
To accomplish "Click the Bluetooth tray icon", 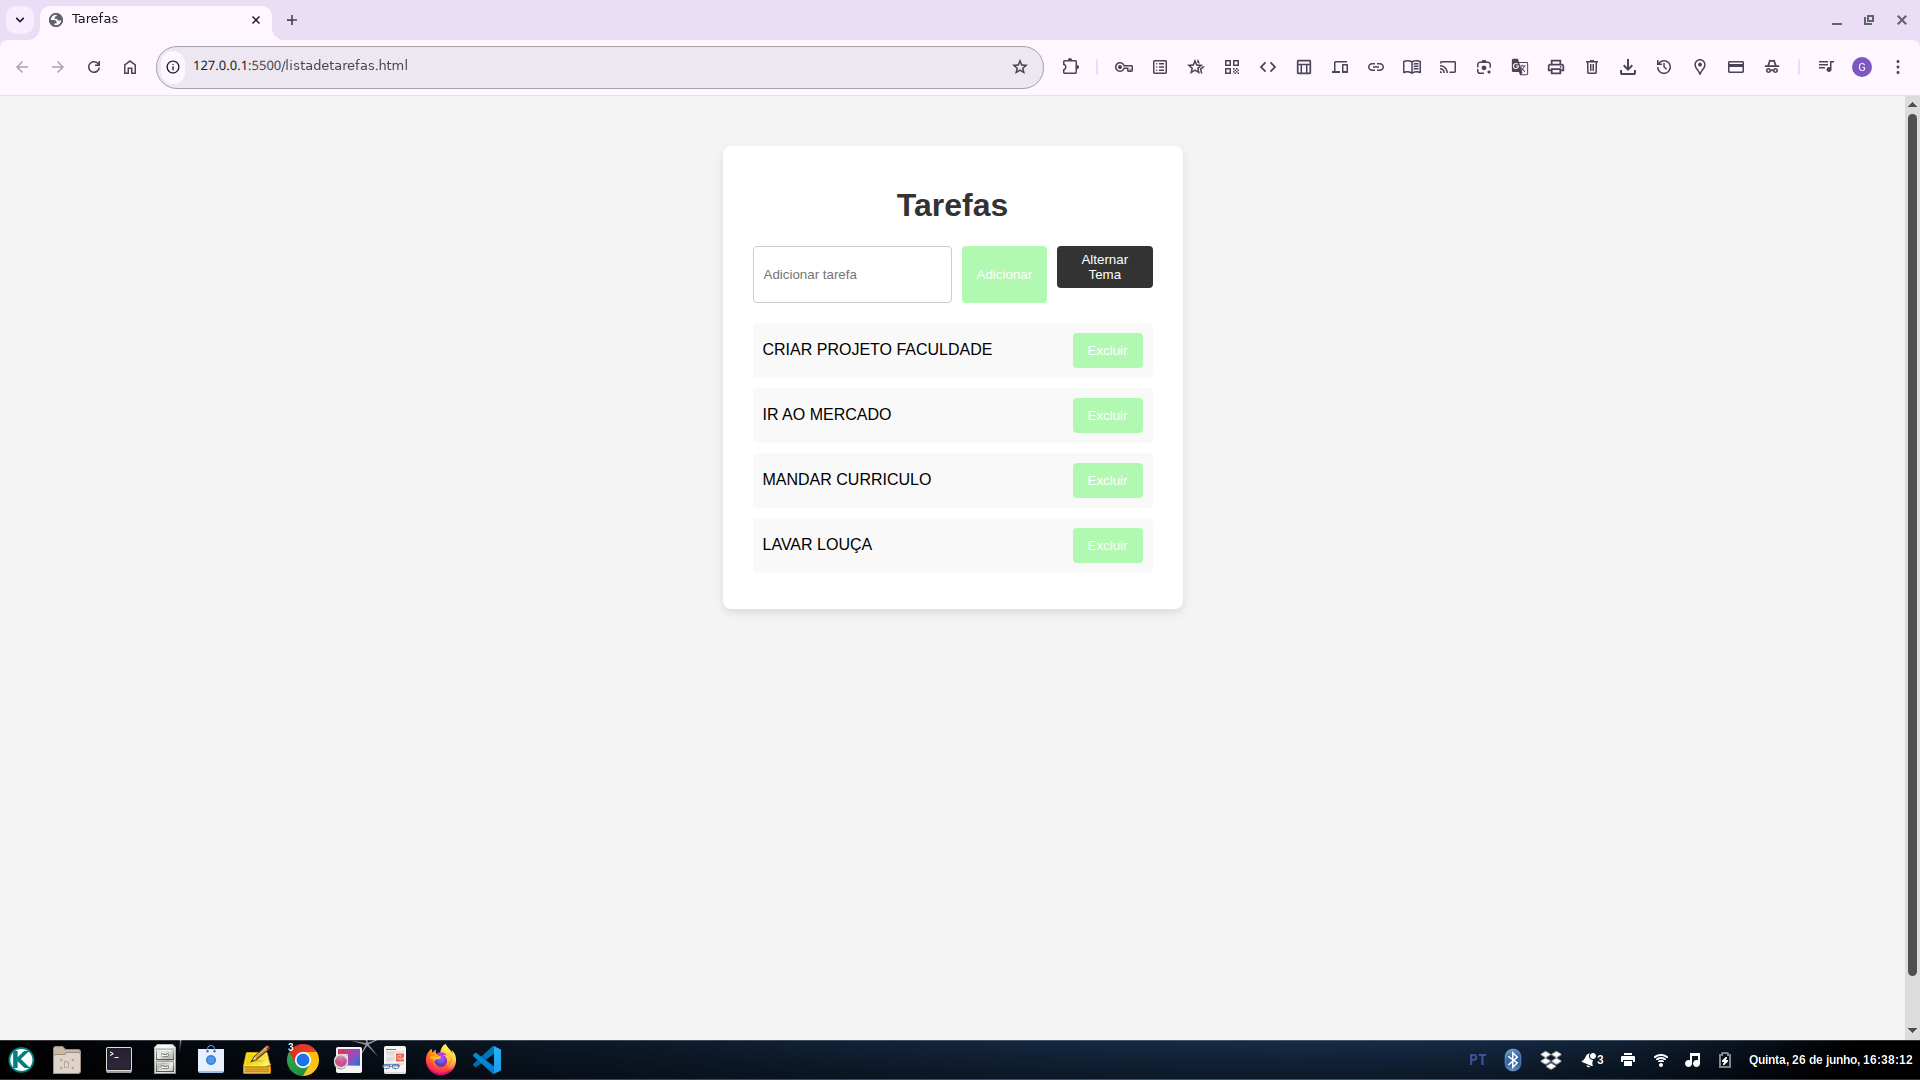I will coord(1513,1060).
